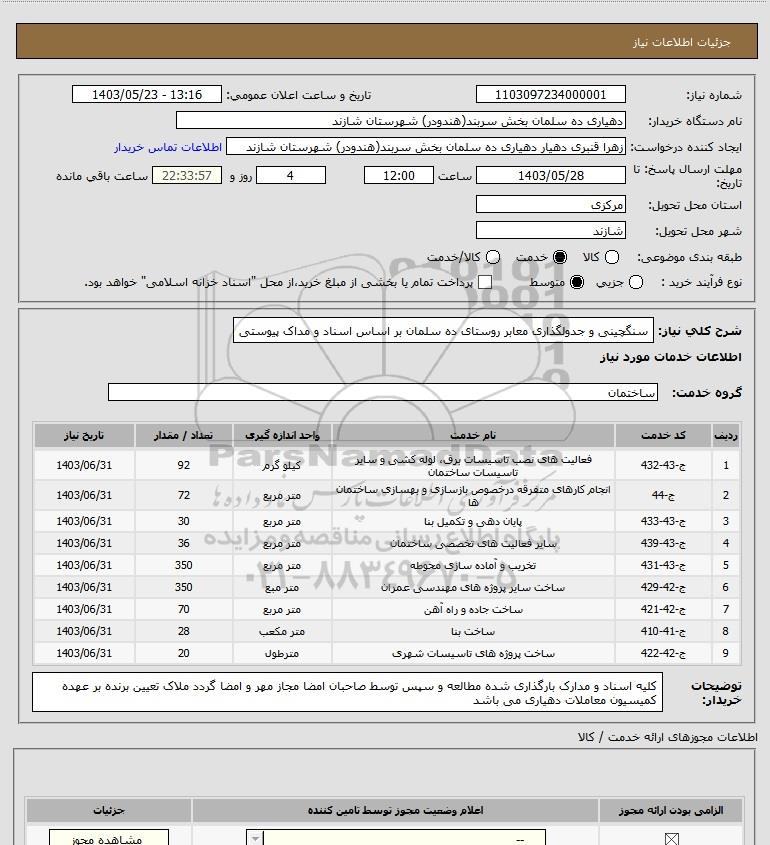The width and height of the screenshot is (770, 845).
Task: Select the متوسط purchase type radio
Action: (x=577, y=282)
